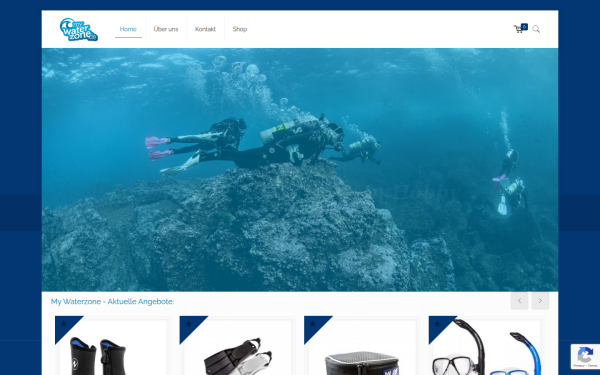This screenshot has width=600, height=375.
Task: Click star badge on fins product
Action: (188, 324)
